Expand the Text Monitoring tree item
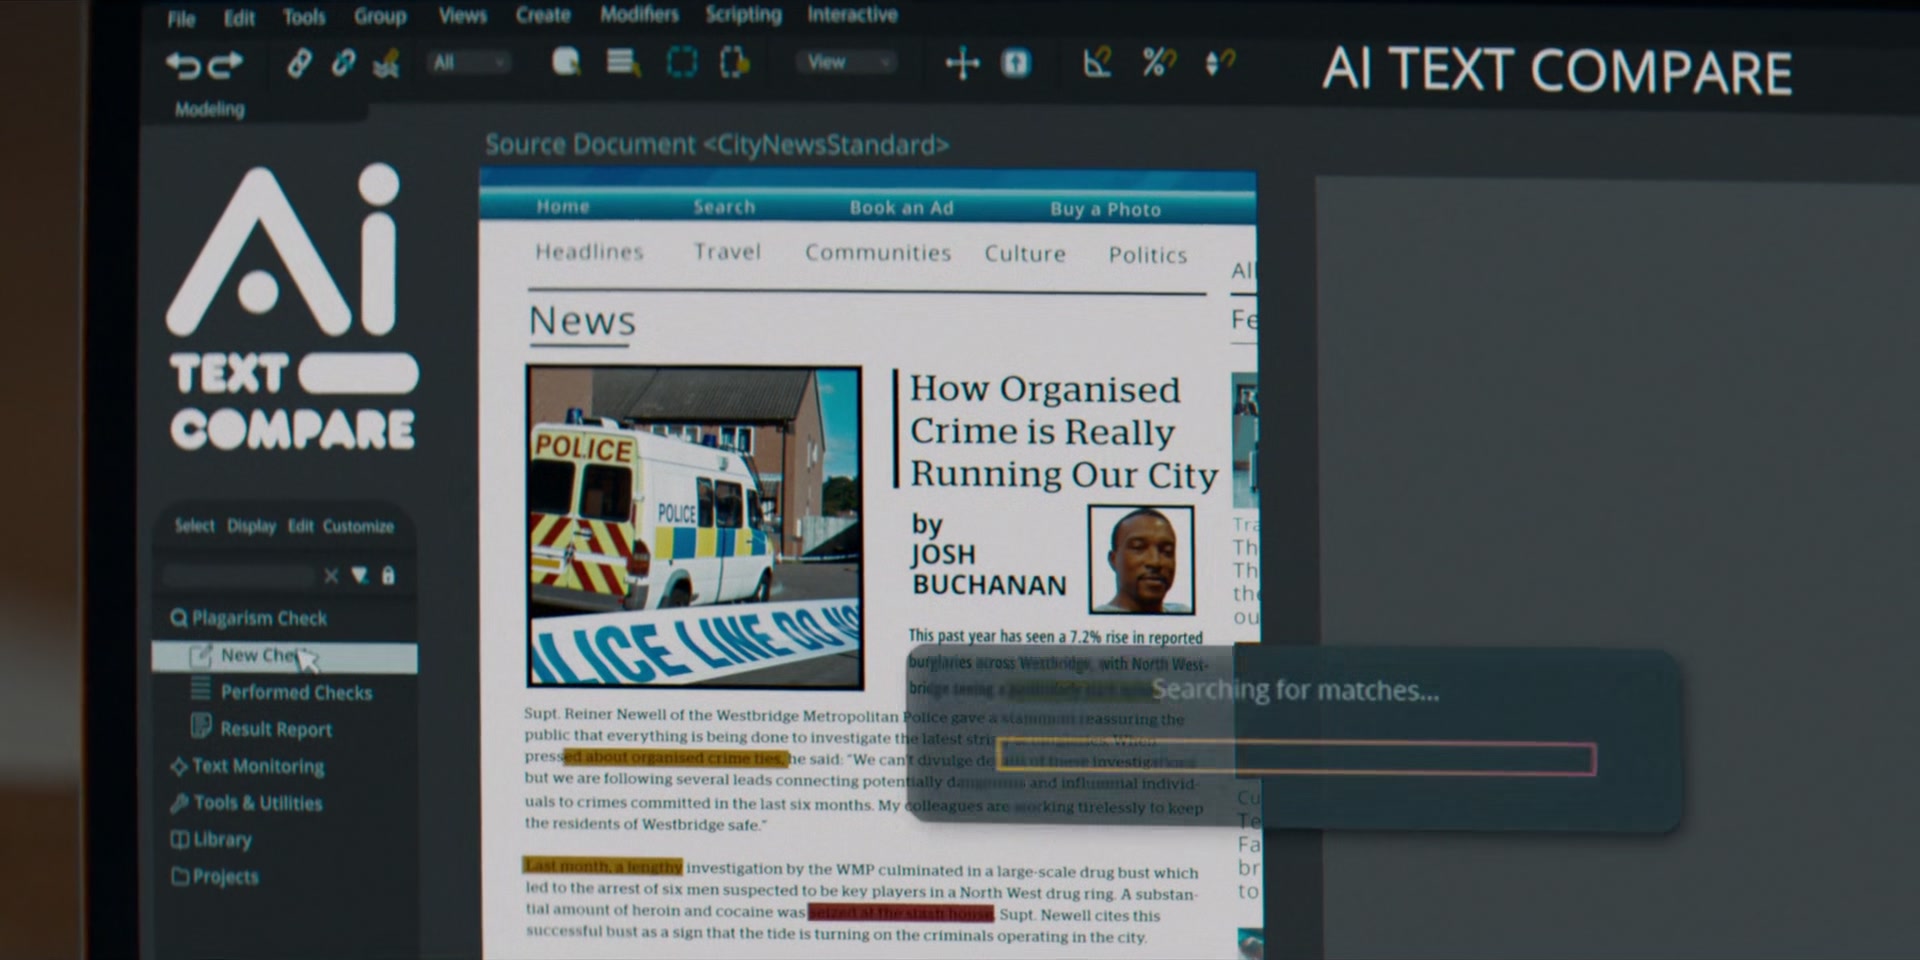The image size is (1920, 960). point(248,766)
